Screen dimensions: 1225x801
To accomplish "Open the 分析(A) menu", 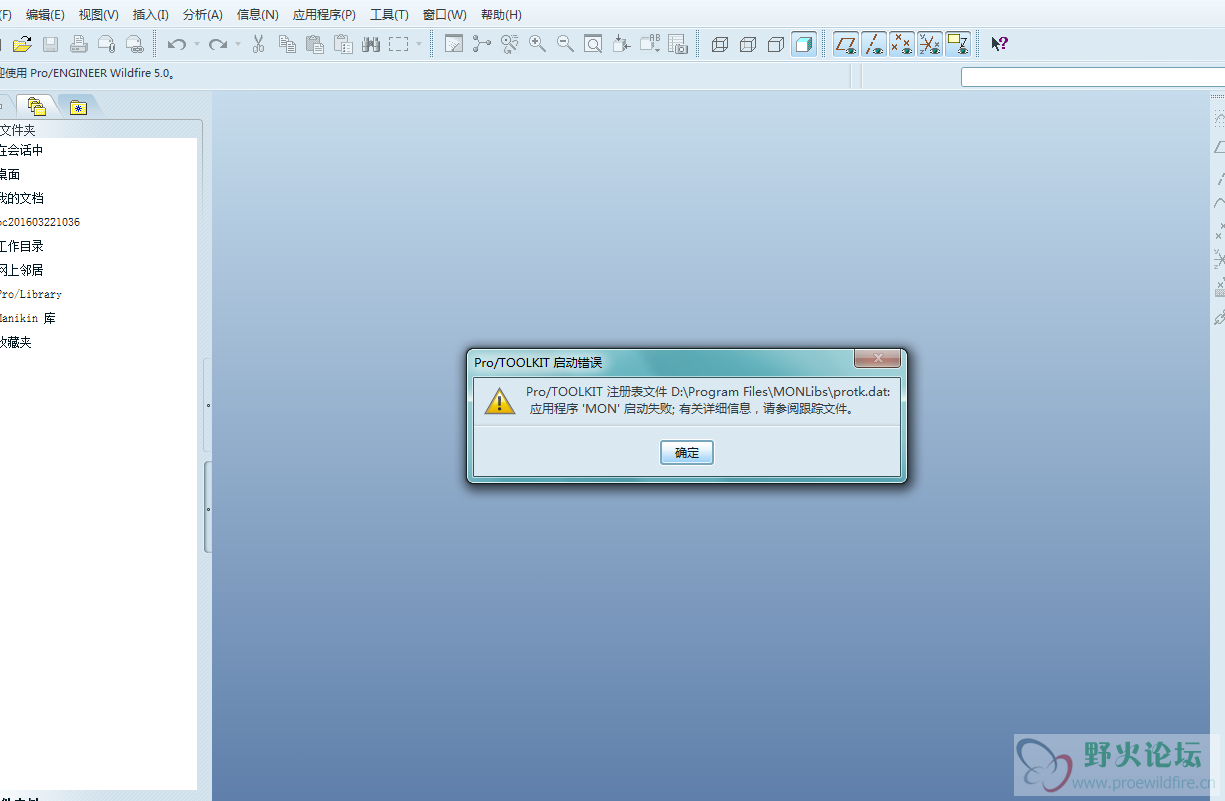I will pos(203,15).
